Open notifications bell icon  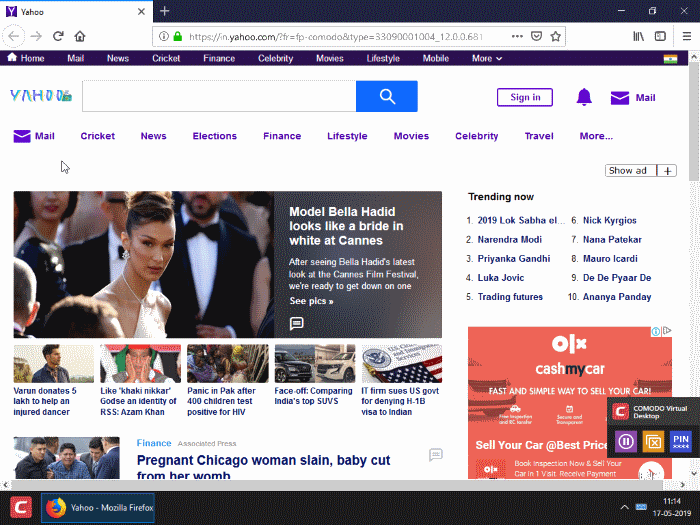(584, 97)
